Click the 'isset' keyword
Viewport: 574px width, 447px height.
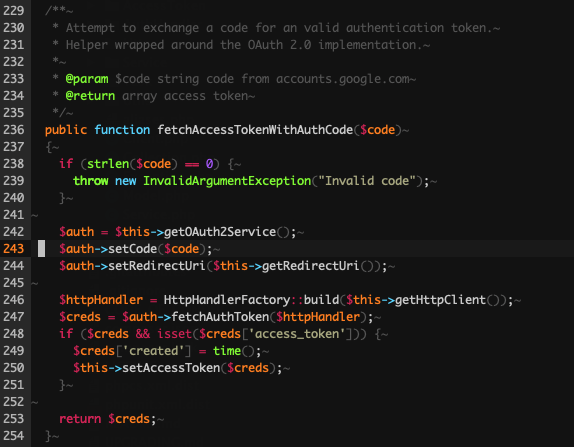click(174, 334)
